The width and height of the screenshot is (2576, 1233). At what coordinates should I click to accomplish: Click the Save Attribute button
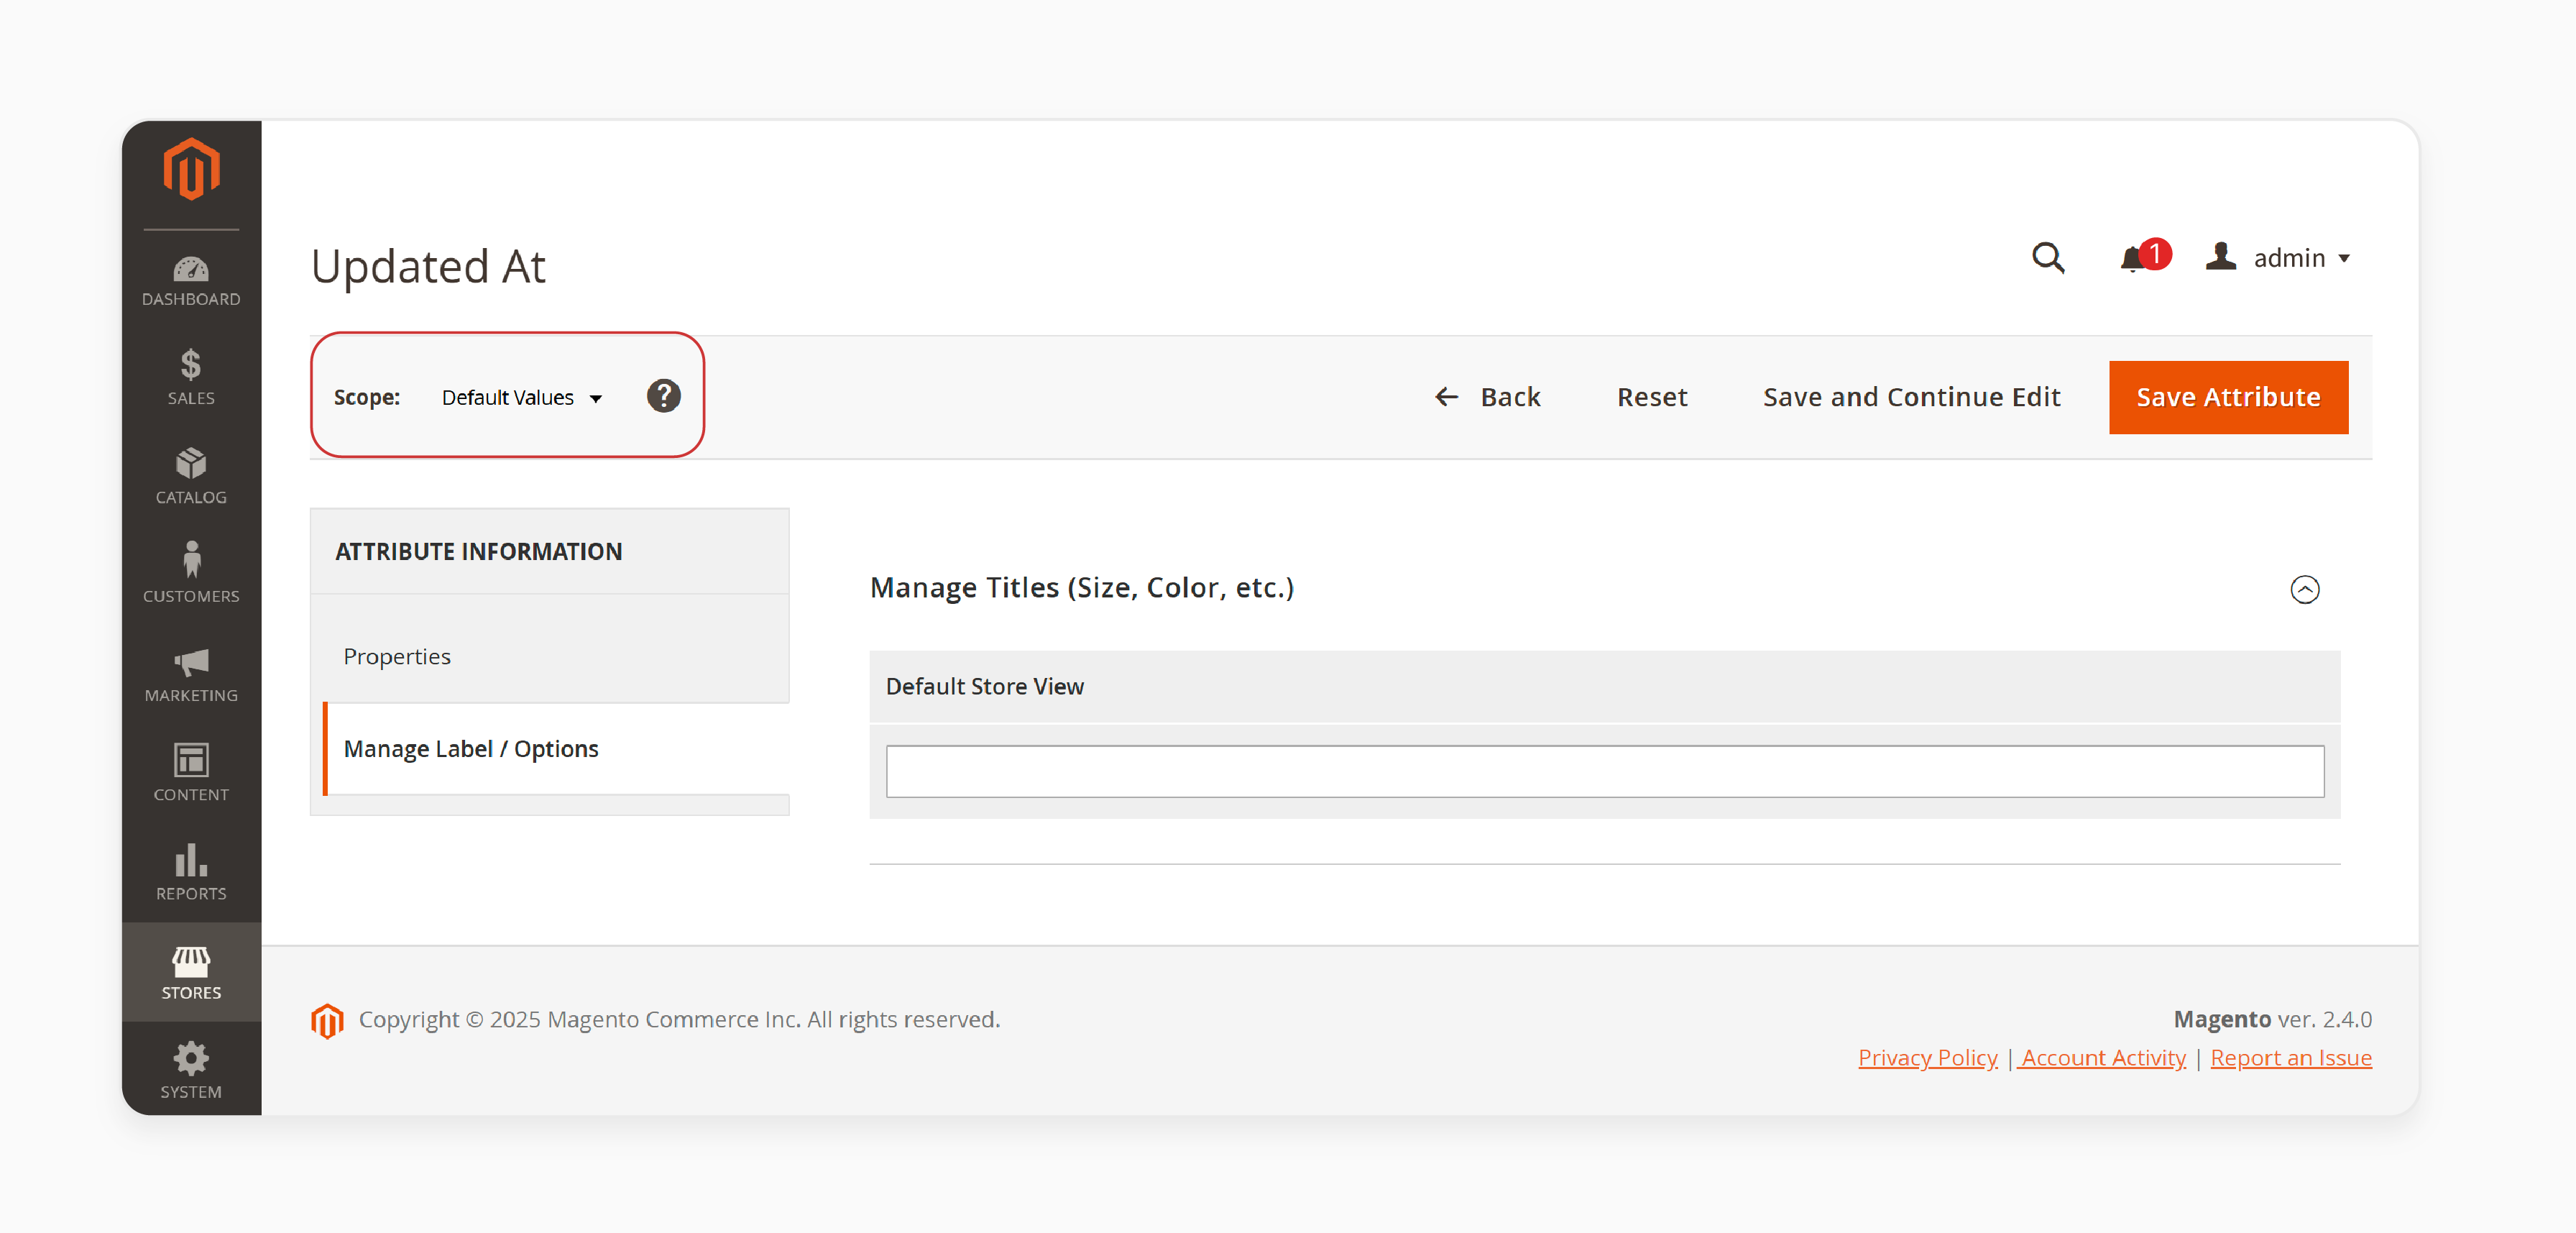[x=2228, y=397]
